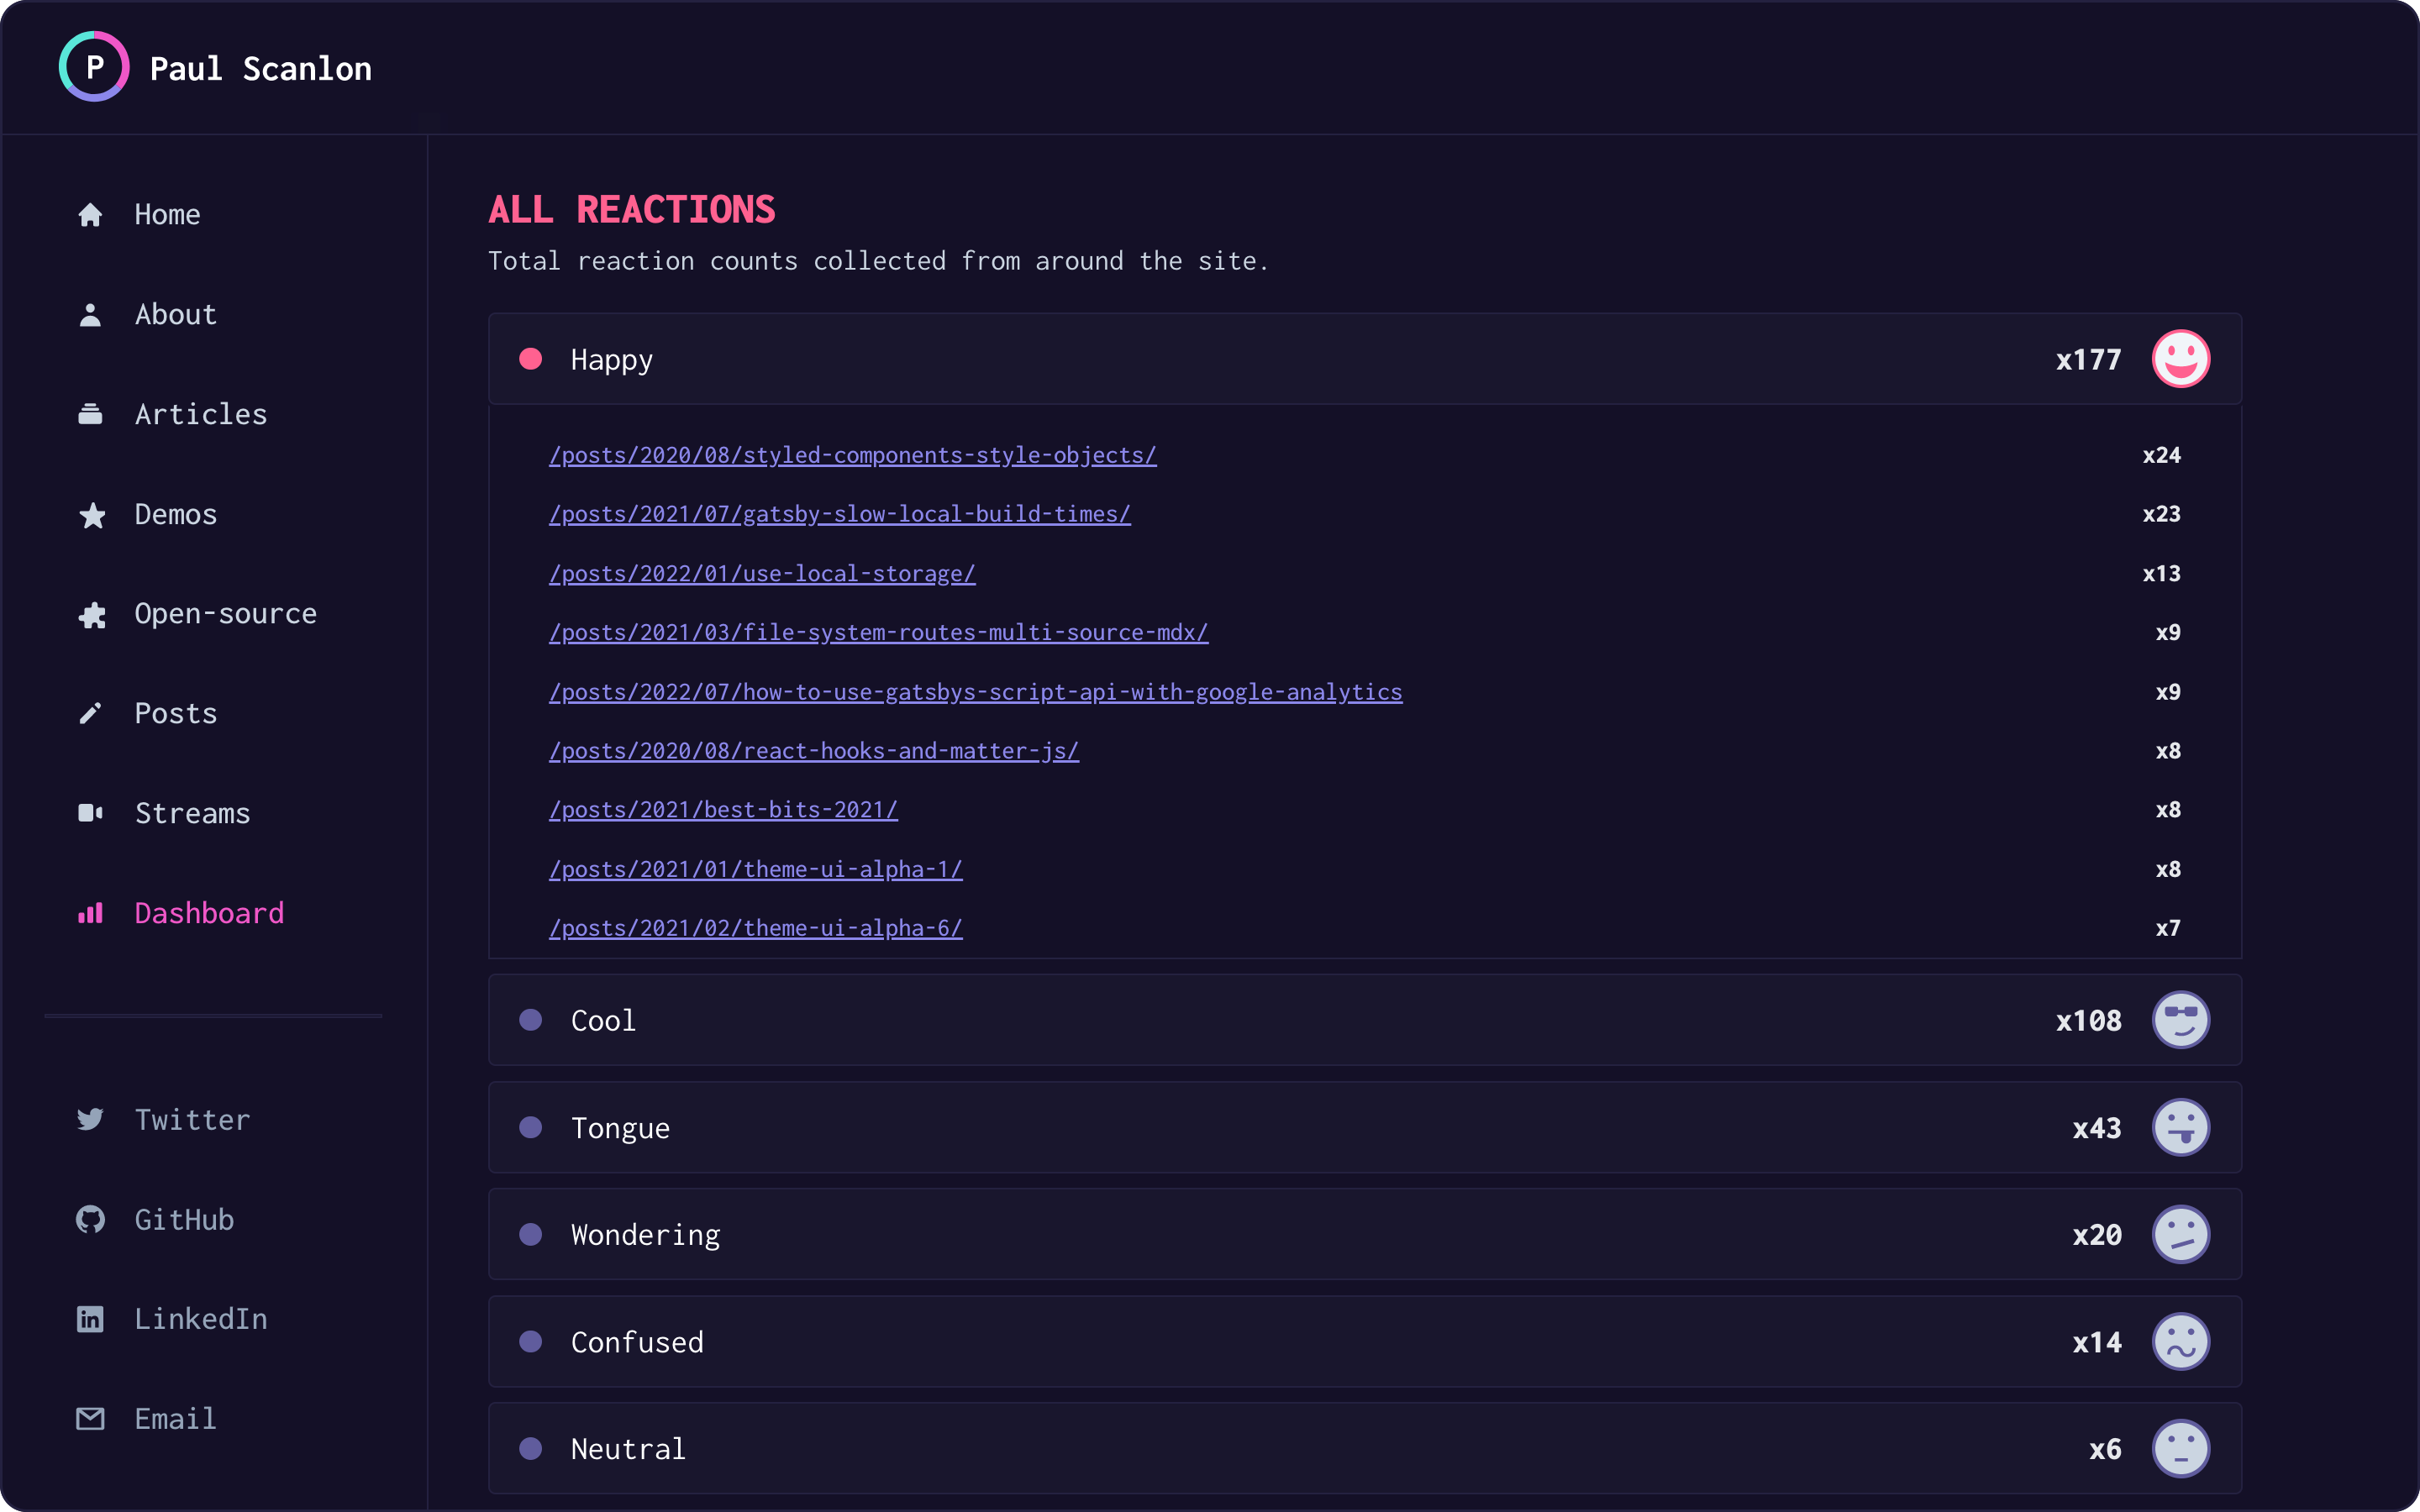Switch to the About page
This screenshot has height=1512, width=2420.
[175, 314]
